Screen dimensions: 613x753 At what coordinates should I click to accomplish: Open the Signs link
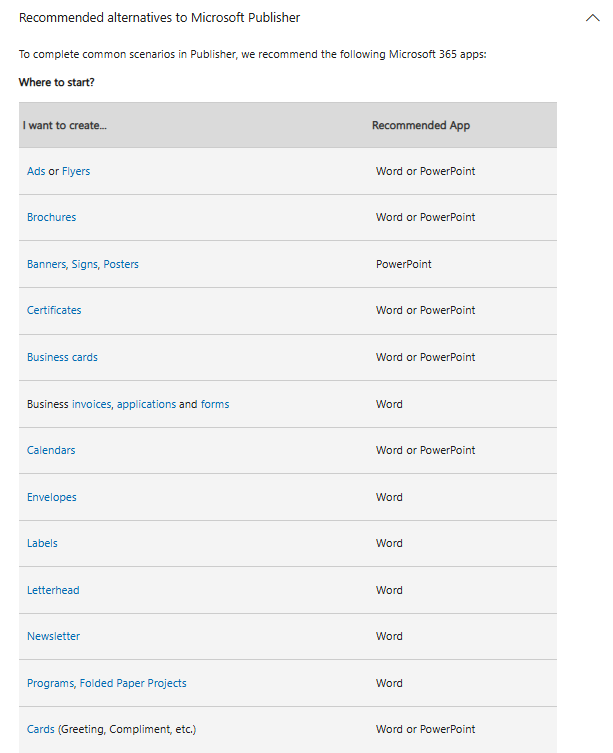pyautogui.click(x=86, y=264)
